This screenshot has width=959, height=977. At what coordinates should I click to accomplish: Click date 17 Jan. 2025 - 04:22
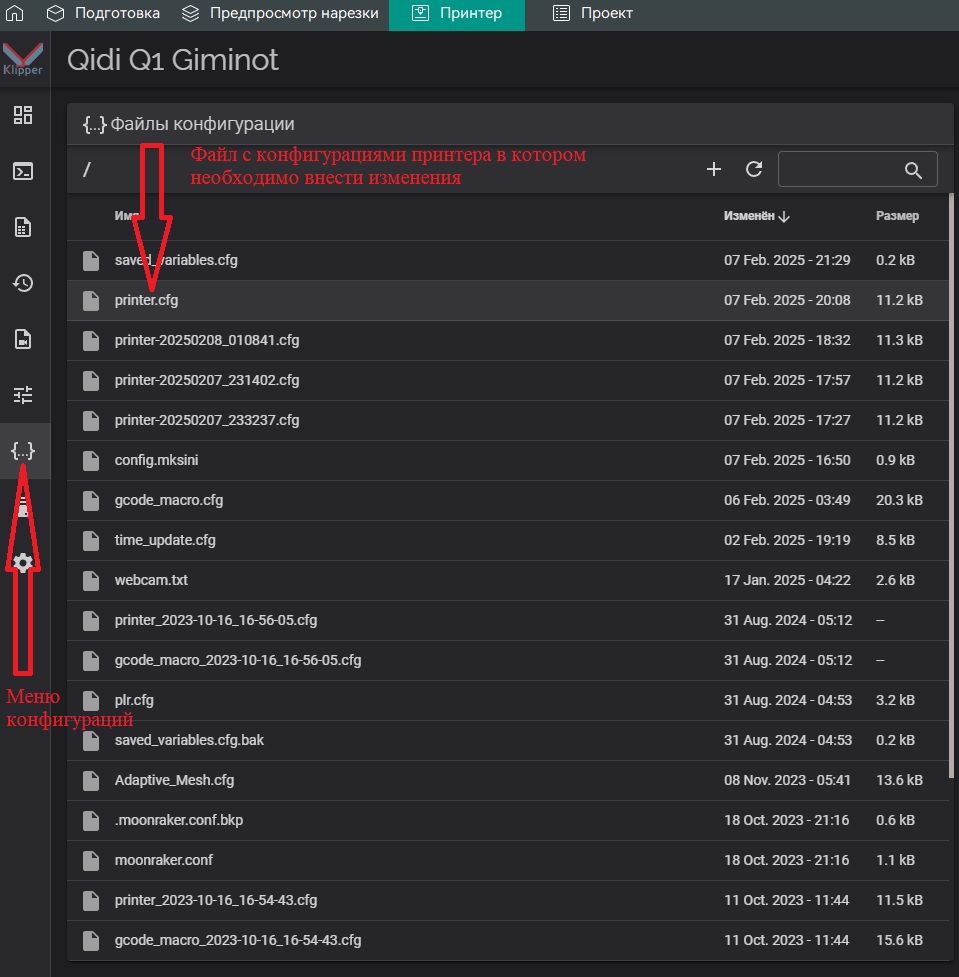tap(787, 580)
